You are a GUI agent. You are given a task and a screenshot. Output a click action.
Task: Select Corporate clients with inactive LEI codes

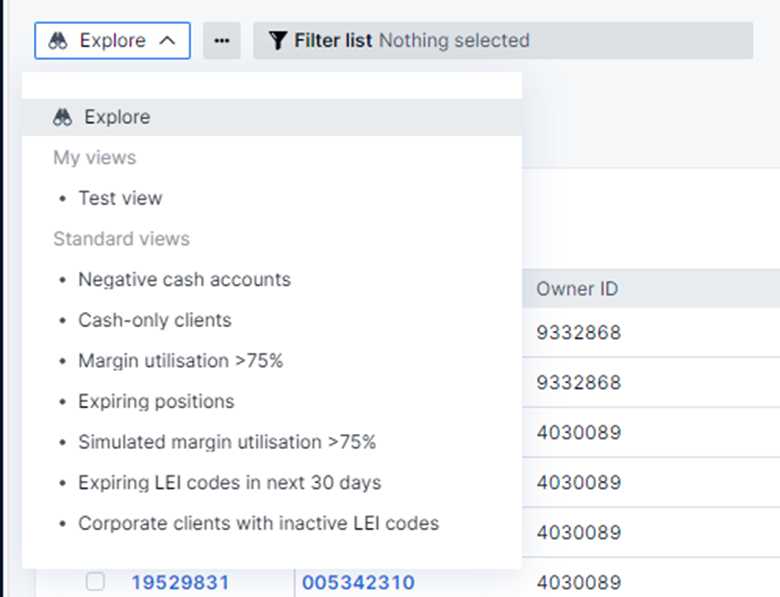pyautogui.click(x=258, y=523)
